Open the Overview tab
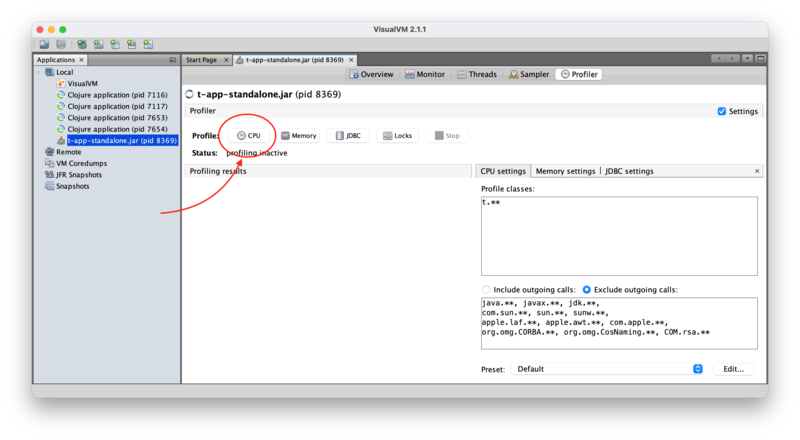 pyautogui.click(x=371, y=75)
